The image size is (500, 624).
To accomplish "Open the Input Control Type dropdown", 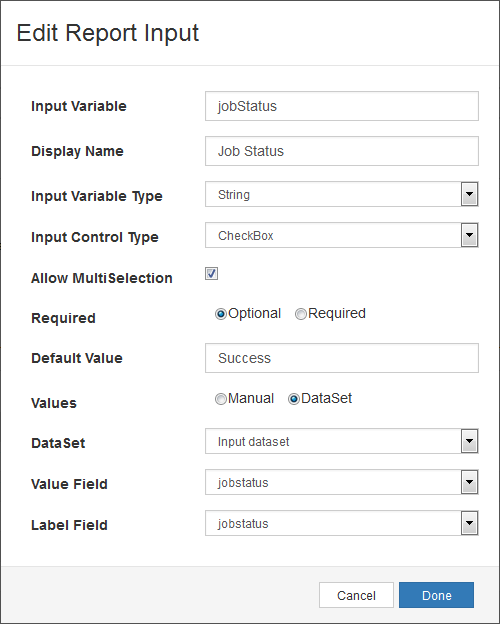I will 342,235.
